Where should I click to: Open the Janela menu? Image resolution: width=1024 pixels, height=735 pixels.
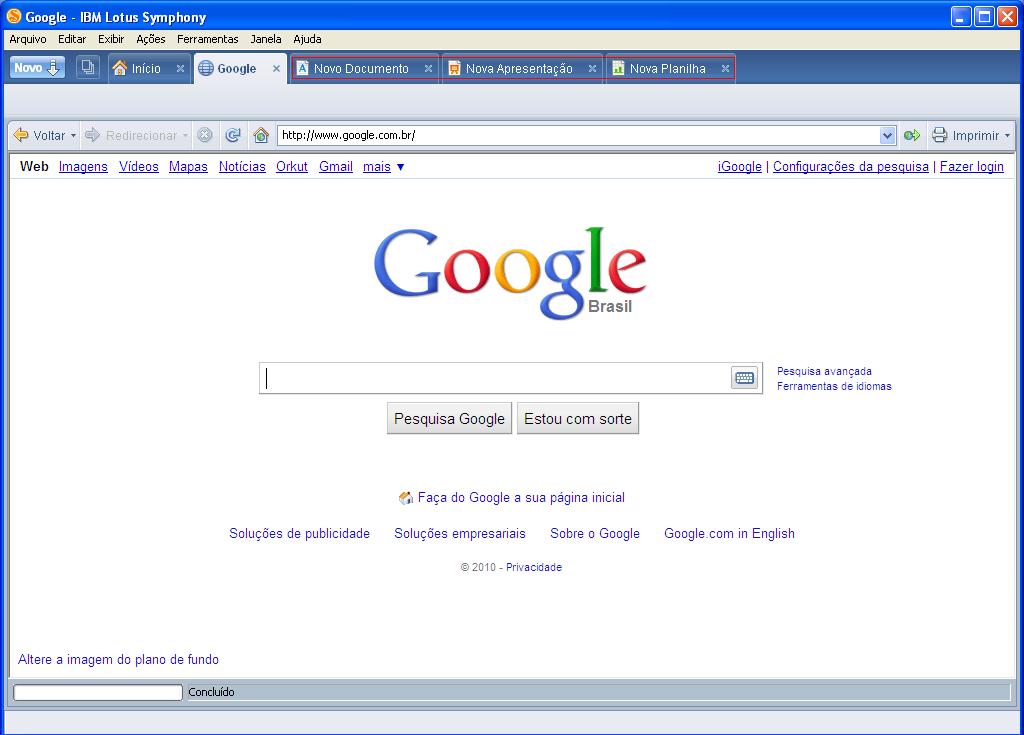click(x=266, y=39)
